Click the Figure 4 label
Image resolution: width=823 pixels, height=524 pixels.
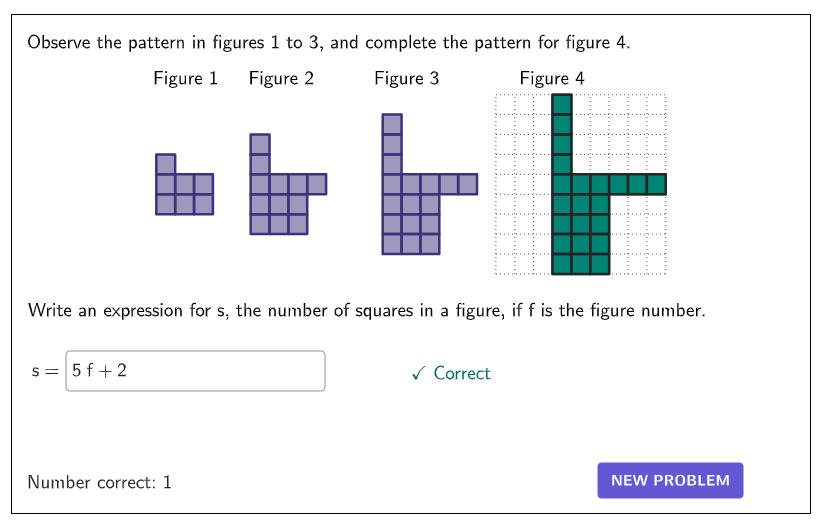(552, 78)
